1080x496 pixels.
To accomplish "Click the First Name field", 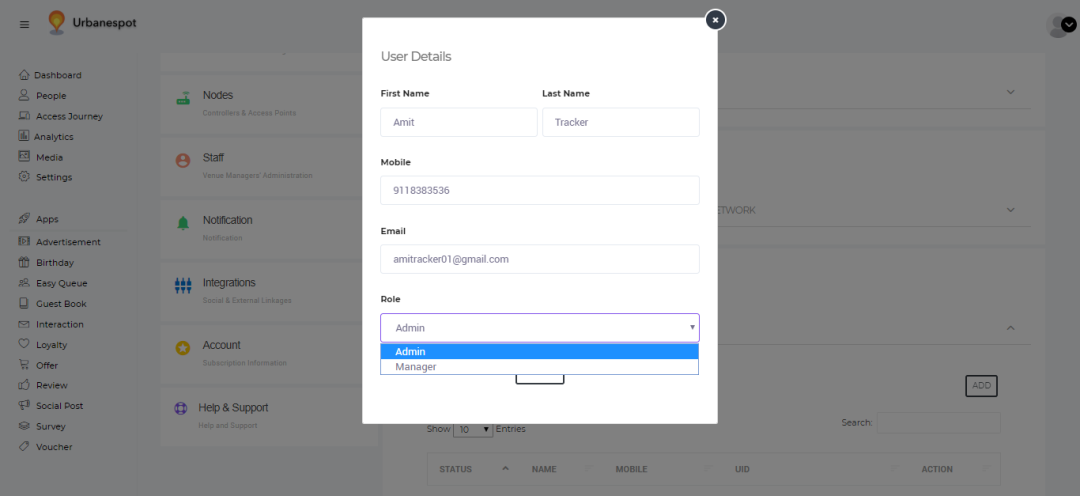I will (x=459, y=122).
